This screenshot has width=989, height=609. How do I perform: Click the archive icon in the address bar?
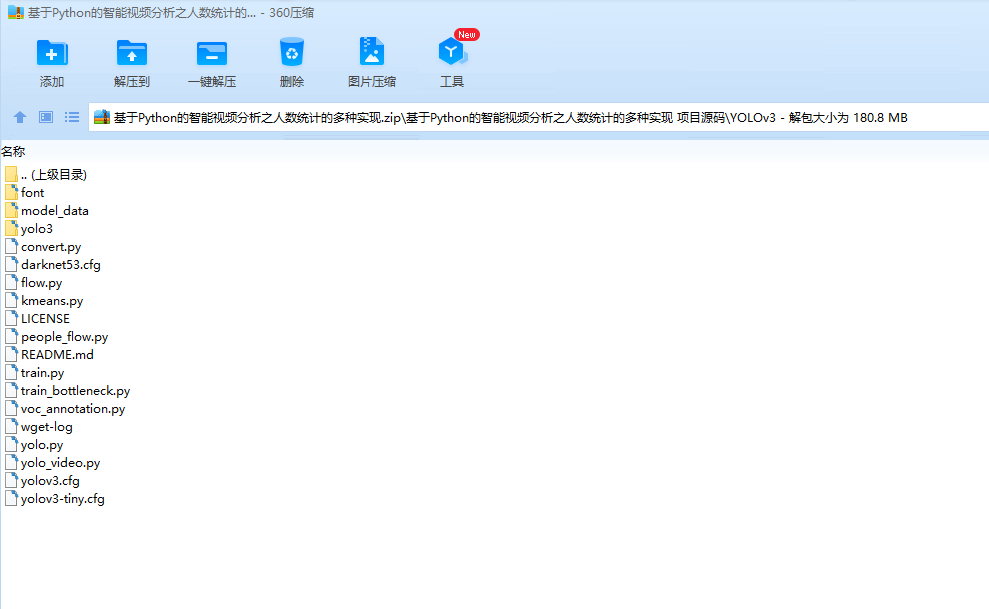(x=102, y=117)
